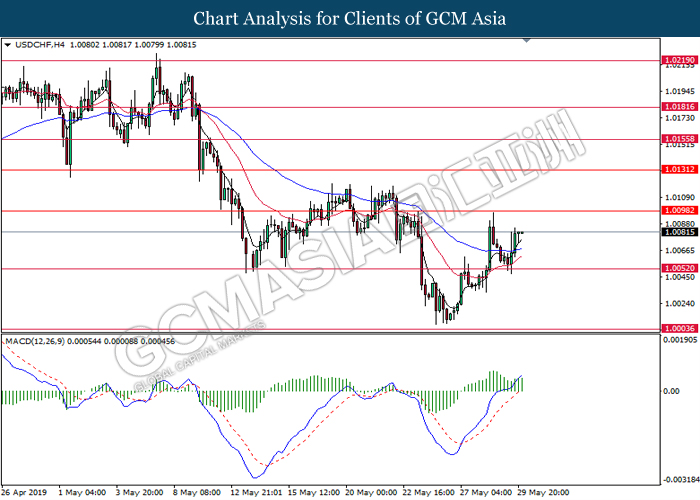700x500 pixels.
Task: Click the triangle arrow beside USDCHF,H4
Action: click(x=8, y=45)
